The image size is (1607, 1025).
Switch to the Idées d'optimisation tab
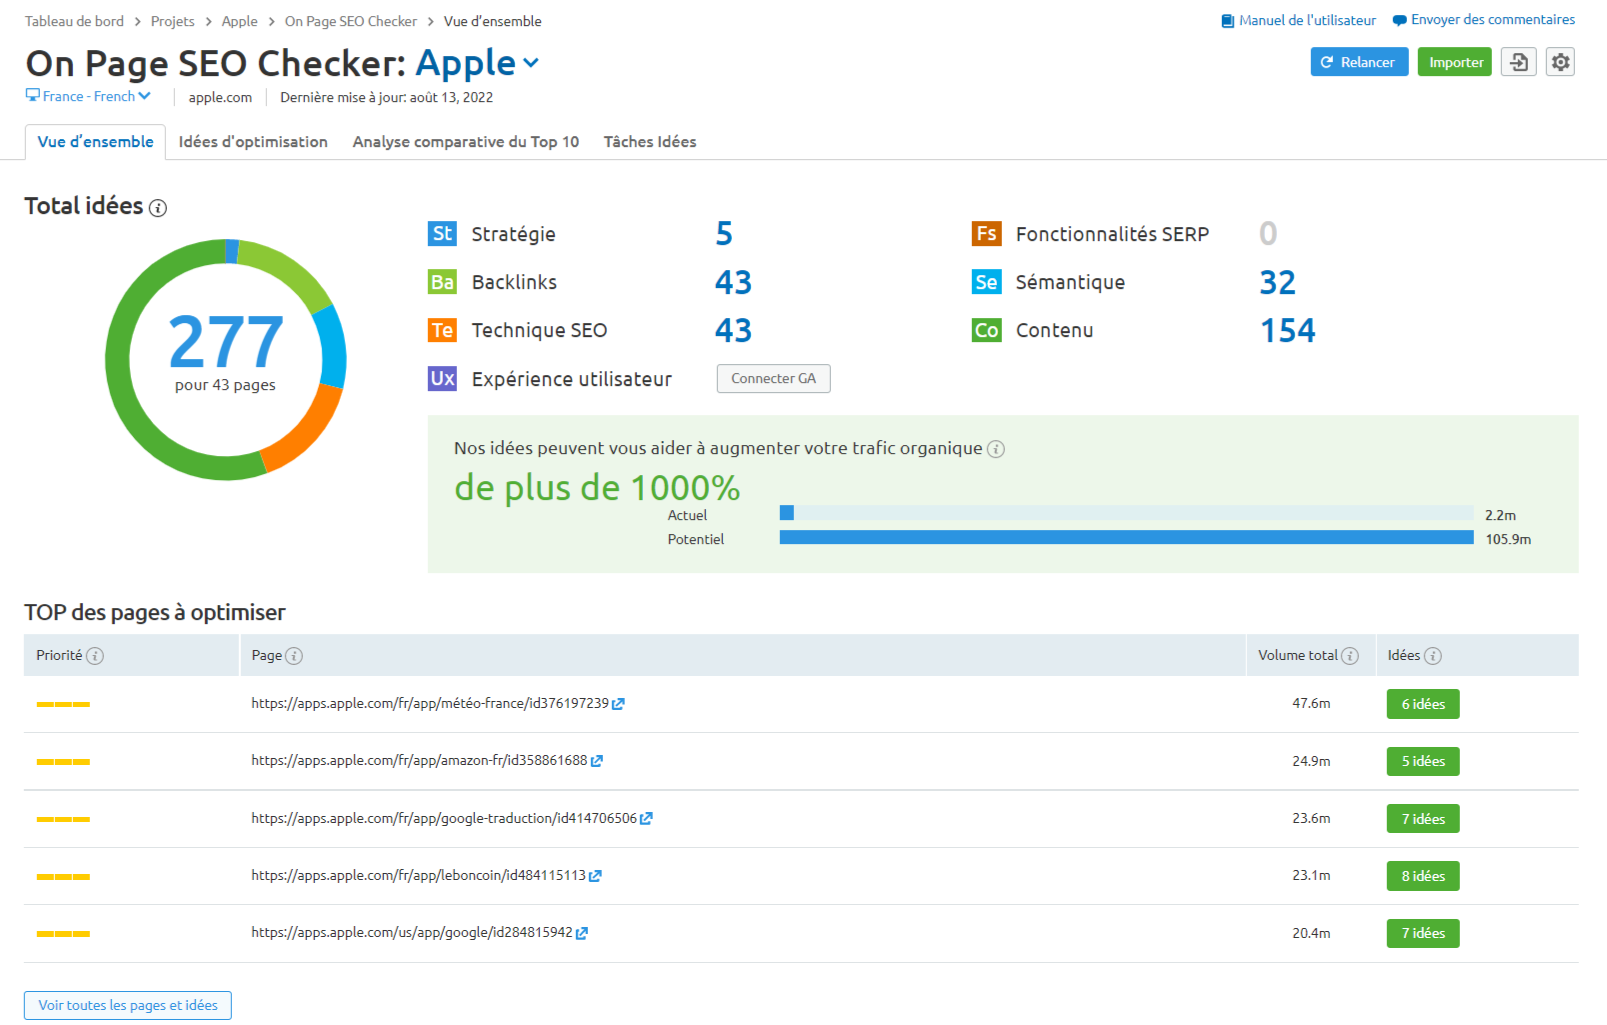coord(252,141)
